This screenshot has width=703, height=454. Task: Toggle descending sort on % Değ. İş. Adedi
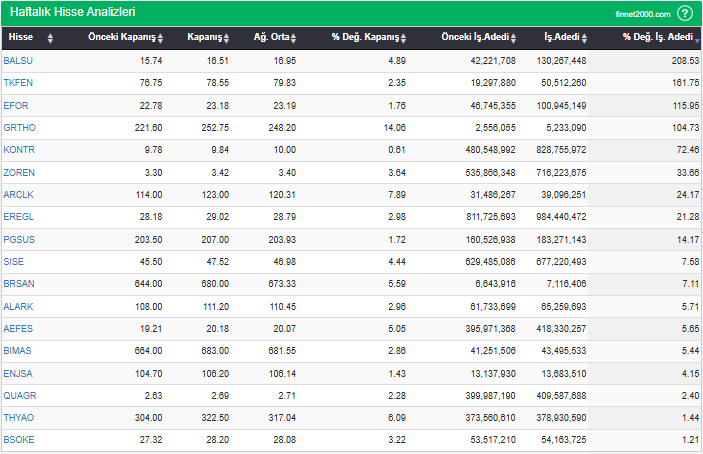[697, 38]
